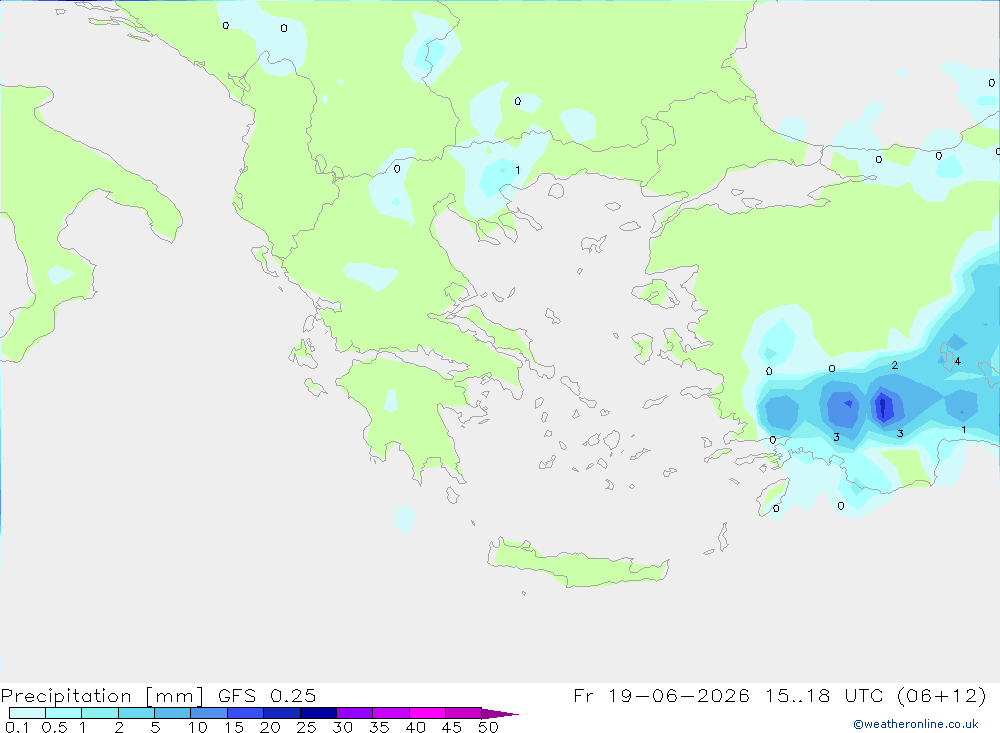
Task: Pick the 15–20 mm legend color swatch
Action: tap(245, 713)
